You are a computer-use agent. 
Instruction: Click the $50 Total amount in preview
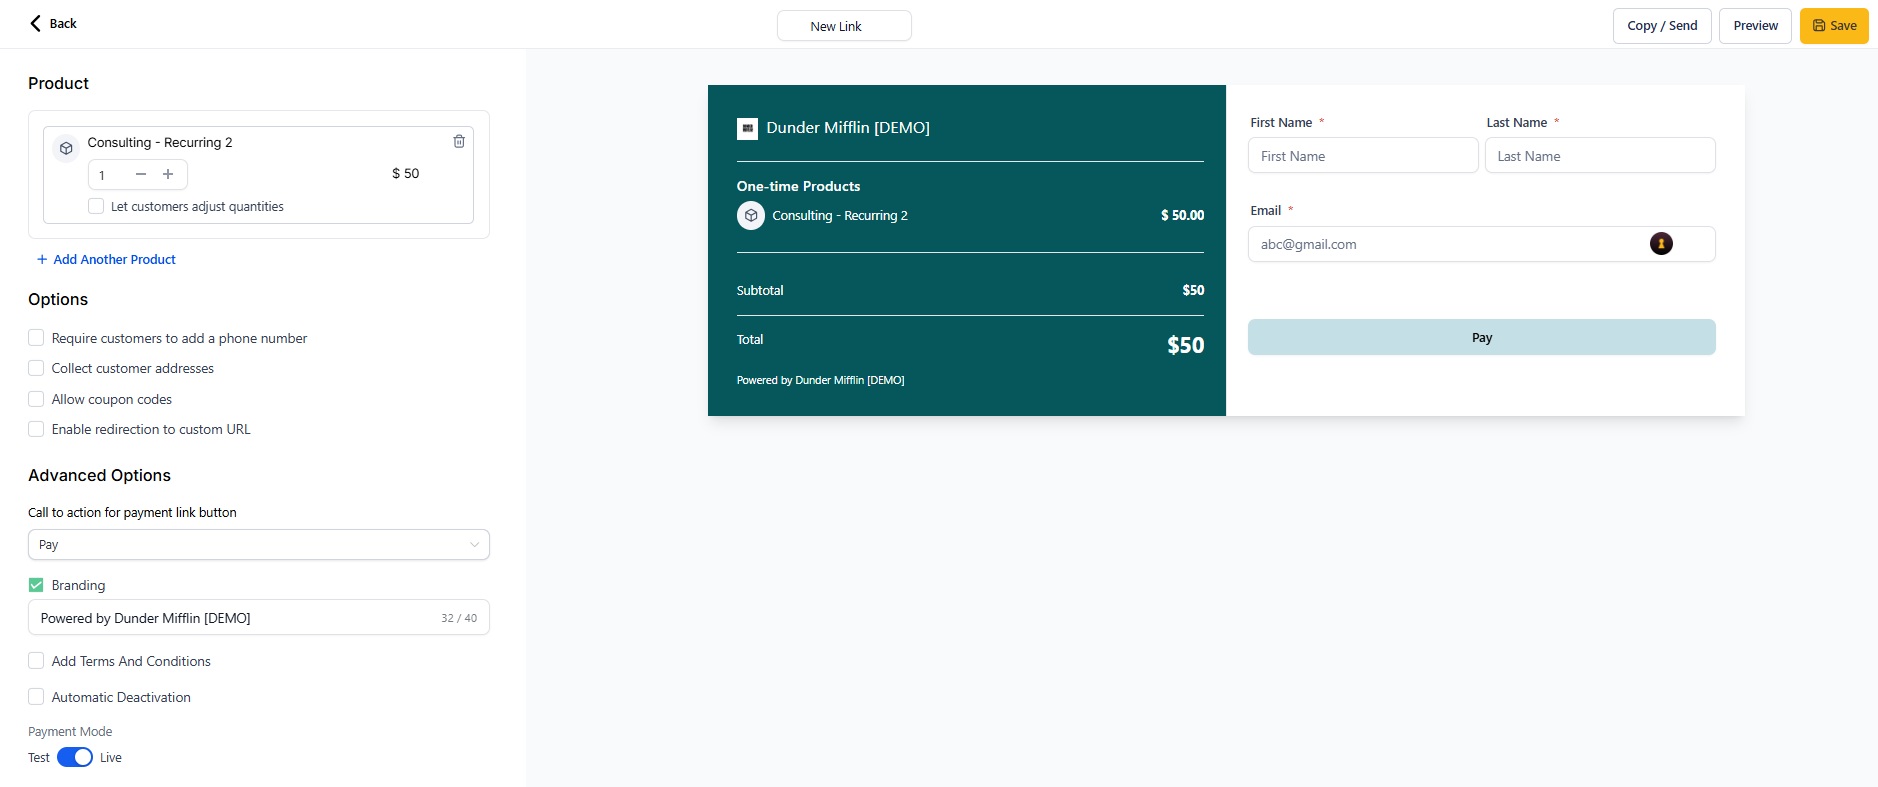(1185, 345)
